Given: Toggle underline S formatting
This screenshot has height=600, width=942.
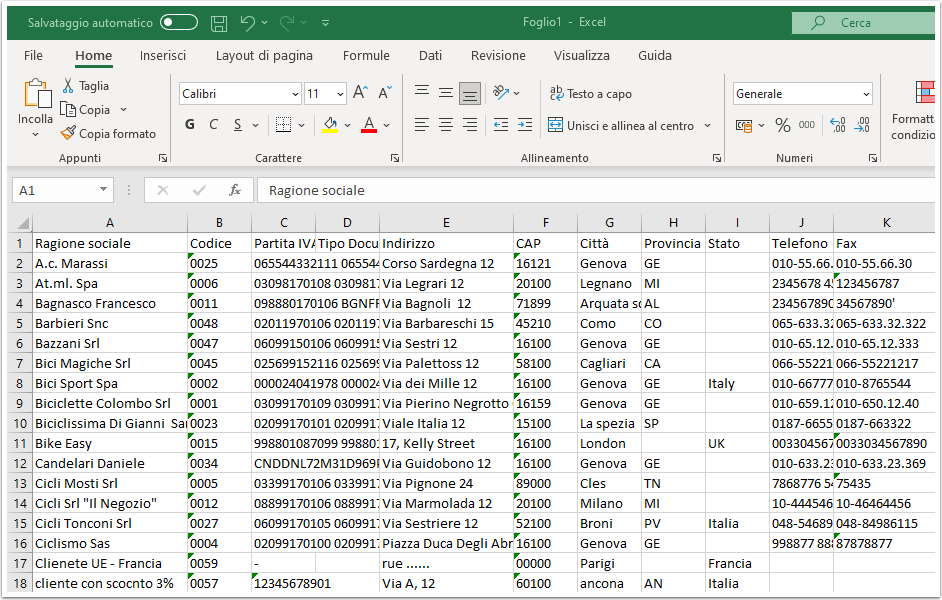Looking at the screenshot, I should coord(238,124).
